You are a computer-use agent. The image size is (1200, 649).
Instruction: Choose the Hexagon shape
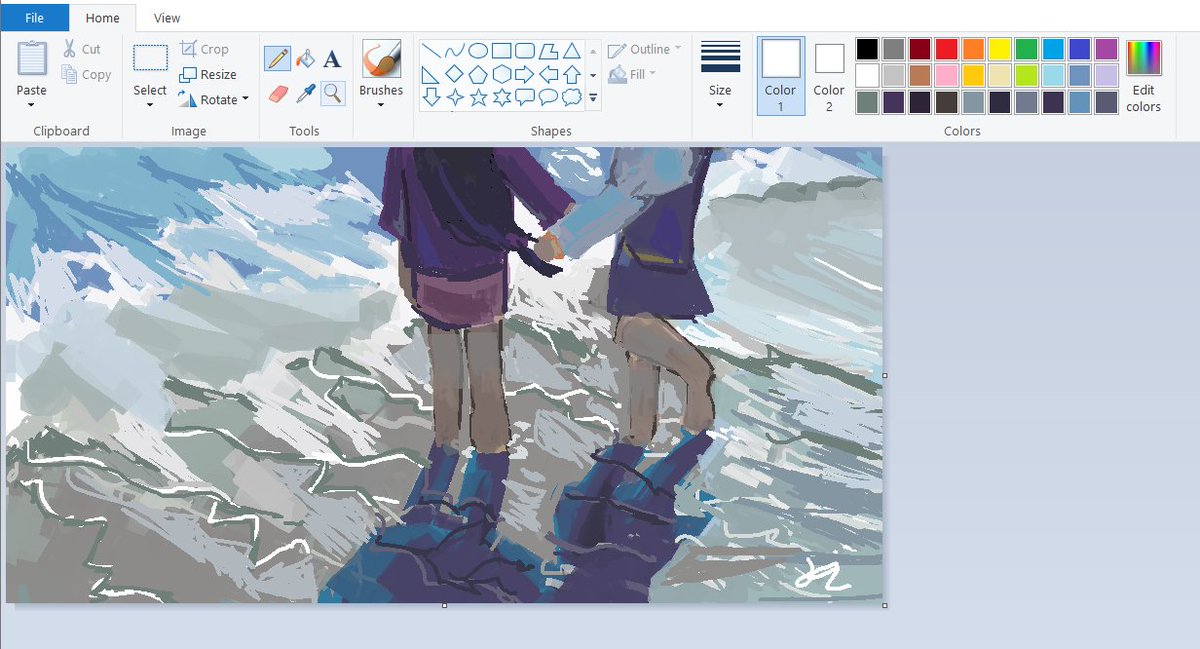point(502,74)
